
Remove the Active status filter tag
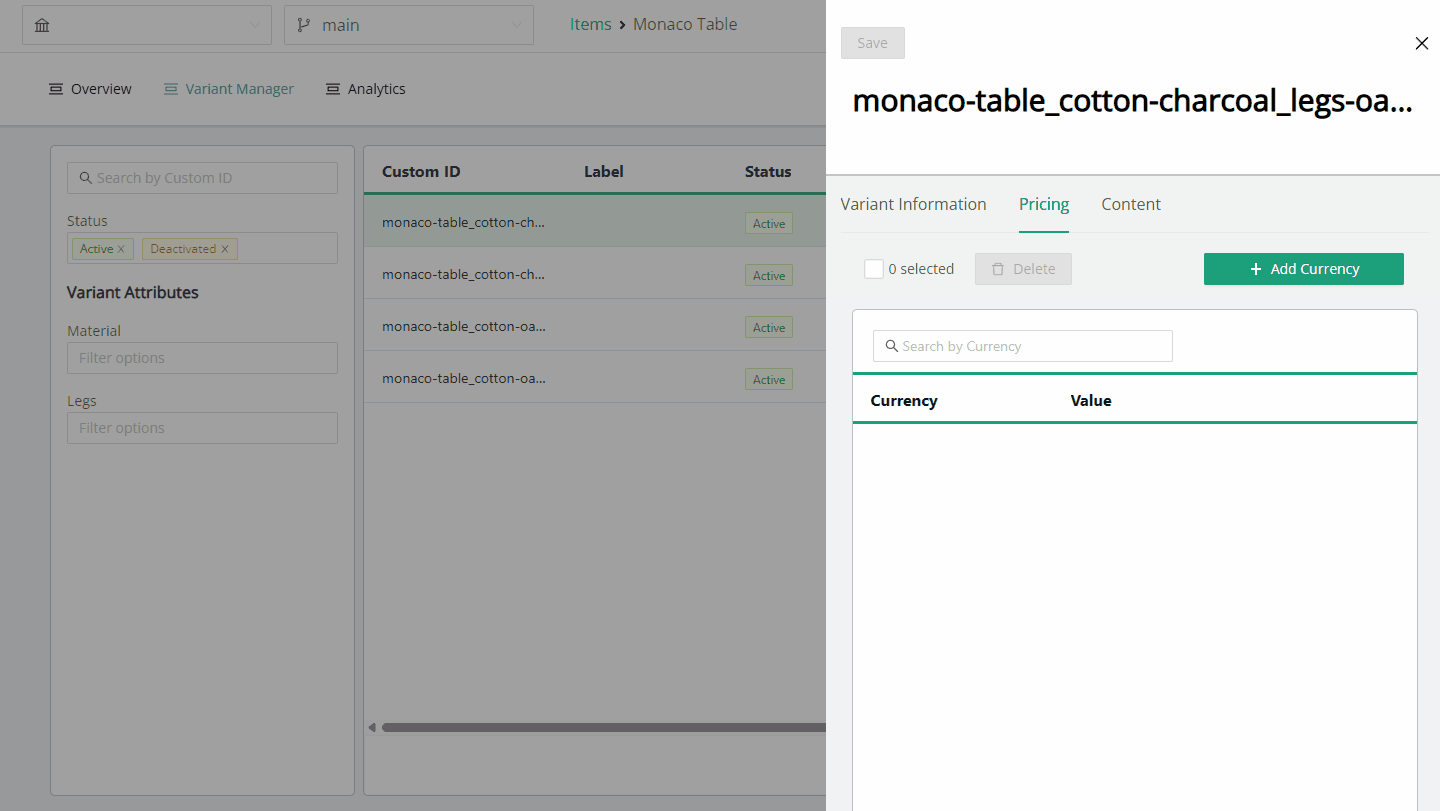pyautogui.click(x=121, y=249)
